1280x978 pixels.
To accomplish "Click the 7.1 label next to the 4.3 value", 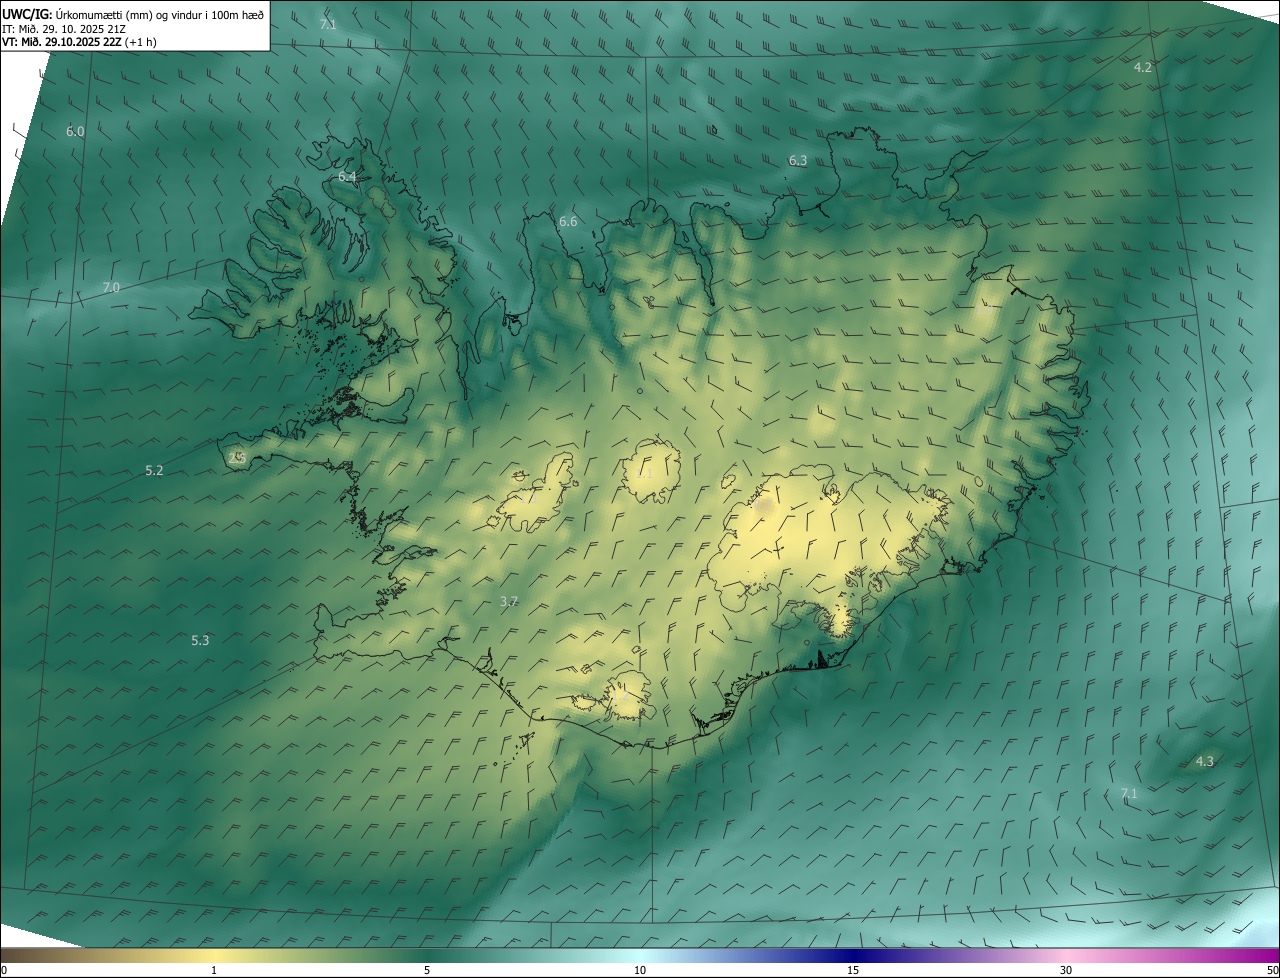I will point(1129,793).
